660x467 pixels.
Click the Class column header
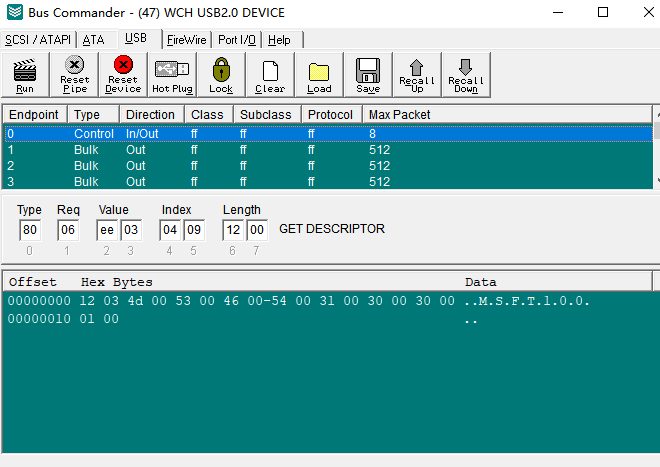209,115
